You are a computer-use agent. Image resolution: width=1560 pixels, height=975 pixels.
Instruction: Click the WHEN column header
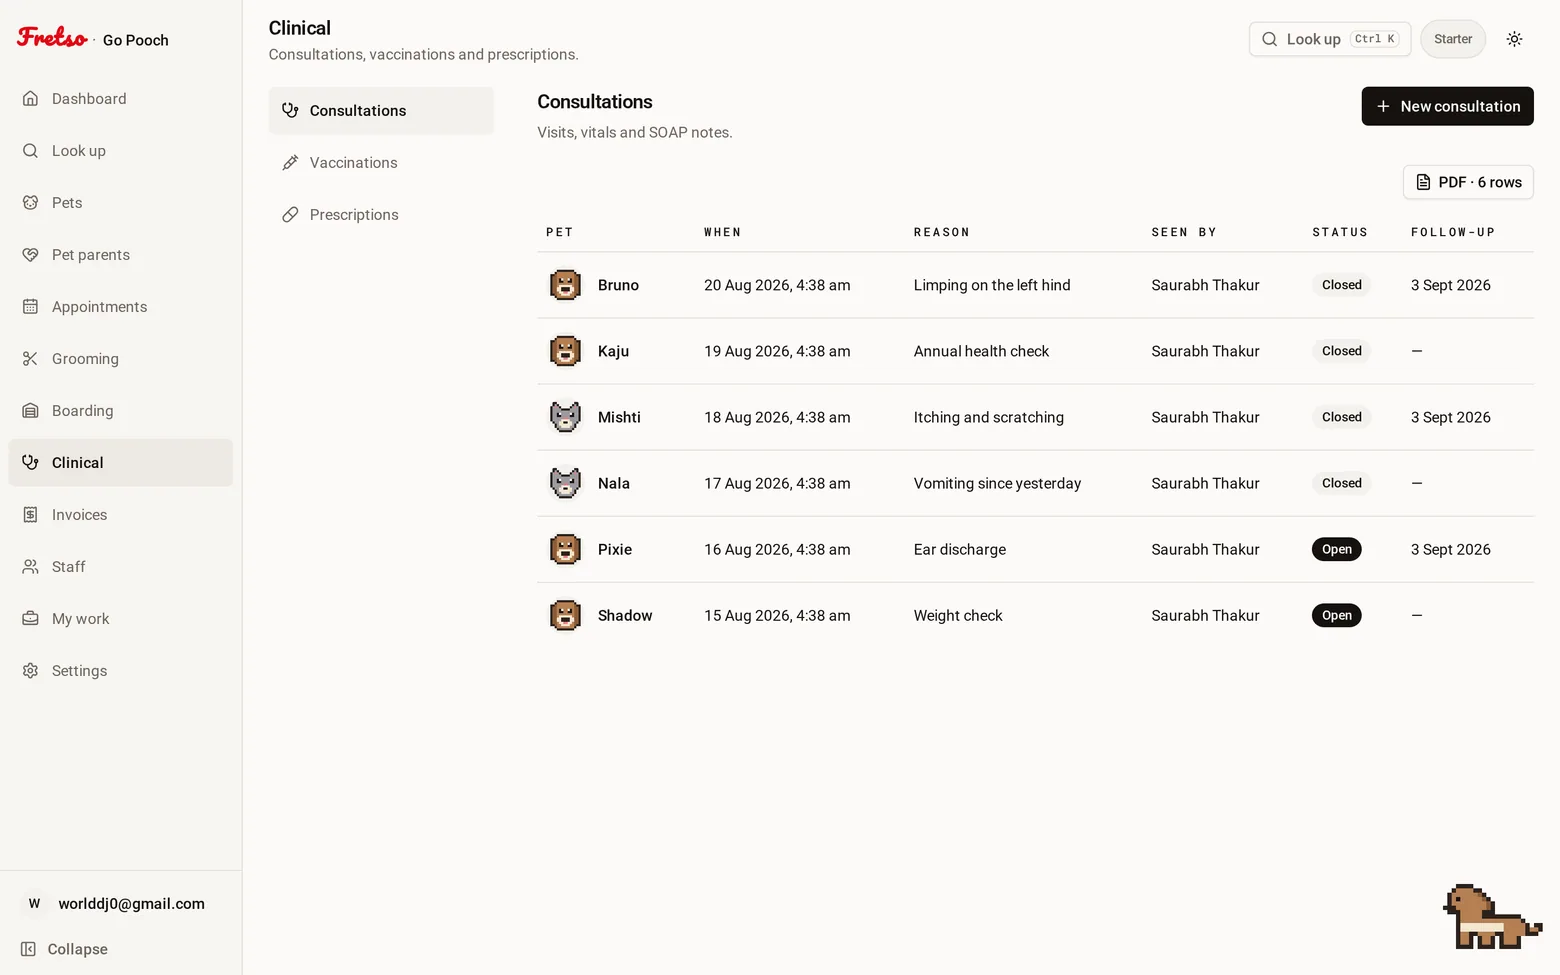[723, 232]
